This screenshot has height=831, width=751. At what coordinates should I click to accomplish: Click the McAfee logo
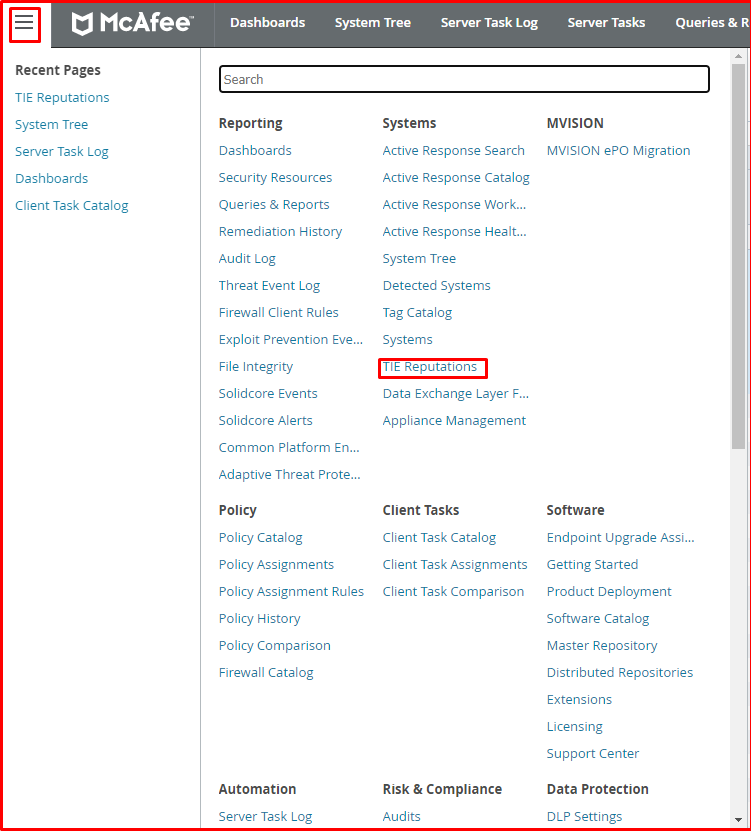(132, 23)
